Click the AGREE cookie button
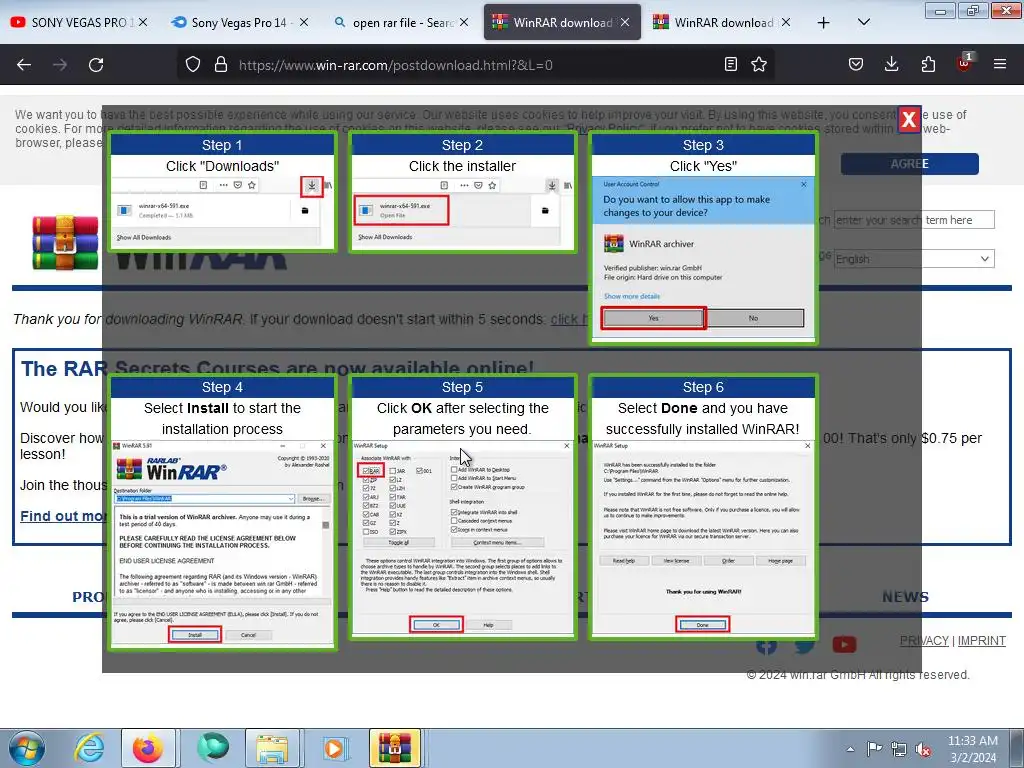The height and width of the screenshot is (768, 1024). pos(910,164)
